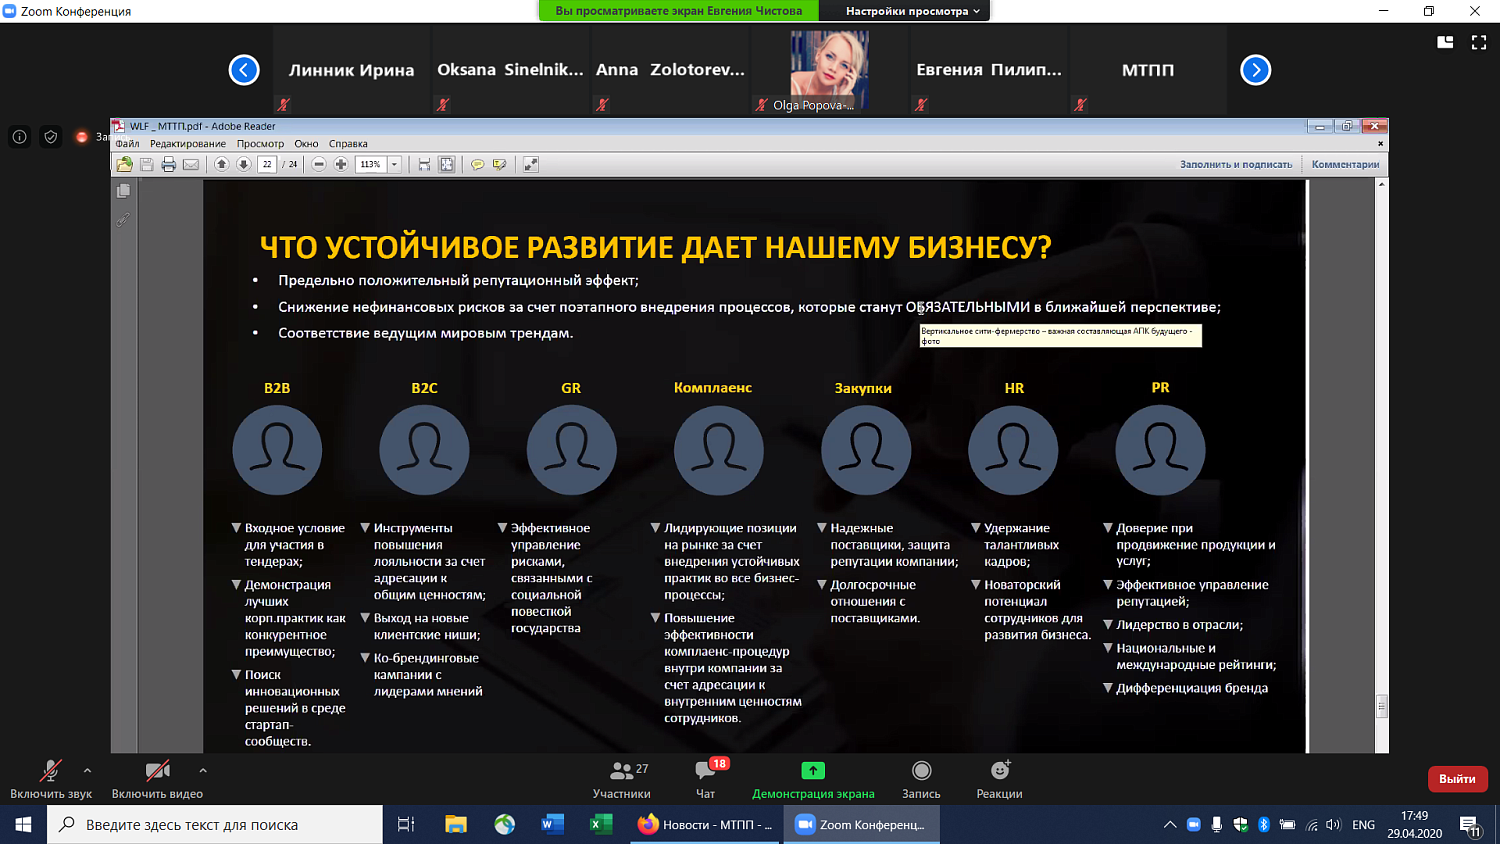Open page thumbnails panel in Reader sidebar
1500x844 pixels.
pos(123,190)
